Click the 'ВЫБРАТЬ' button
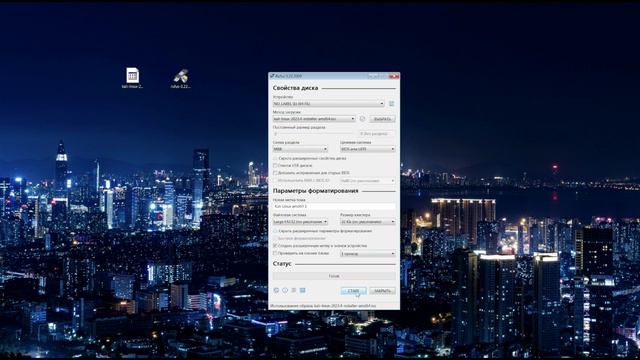 (382, 119)
